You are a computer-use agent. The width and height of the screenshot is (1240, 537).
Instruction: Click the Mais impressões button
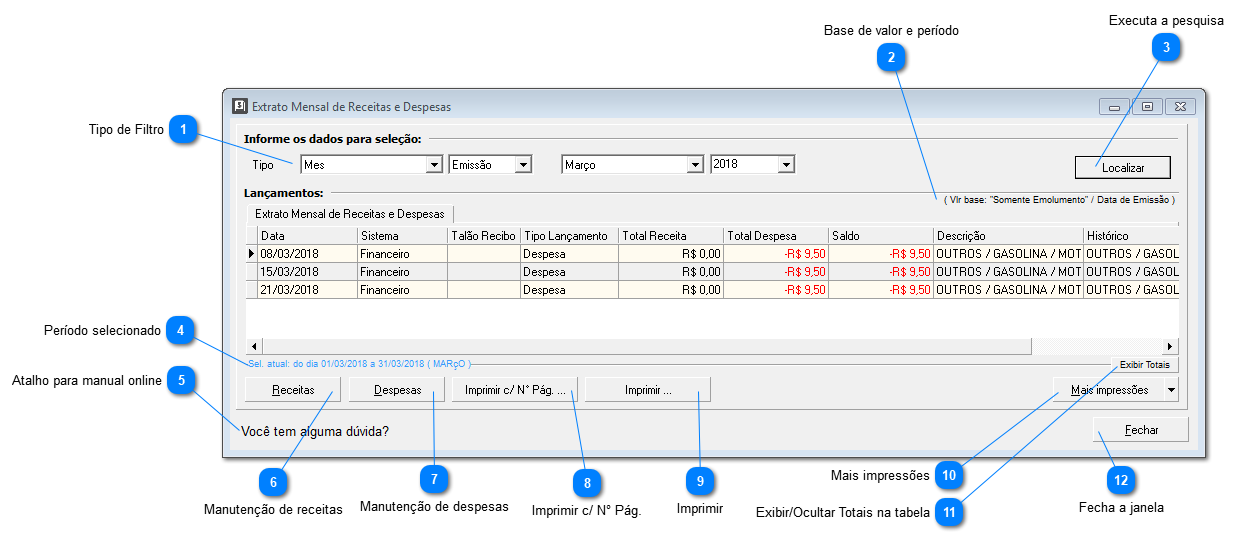point(1109,390)
